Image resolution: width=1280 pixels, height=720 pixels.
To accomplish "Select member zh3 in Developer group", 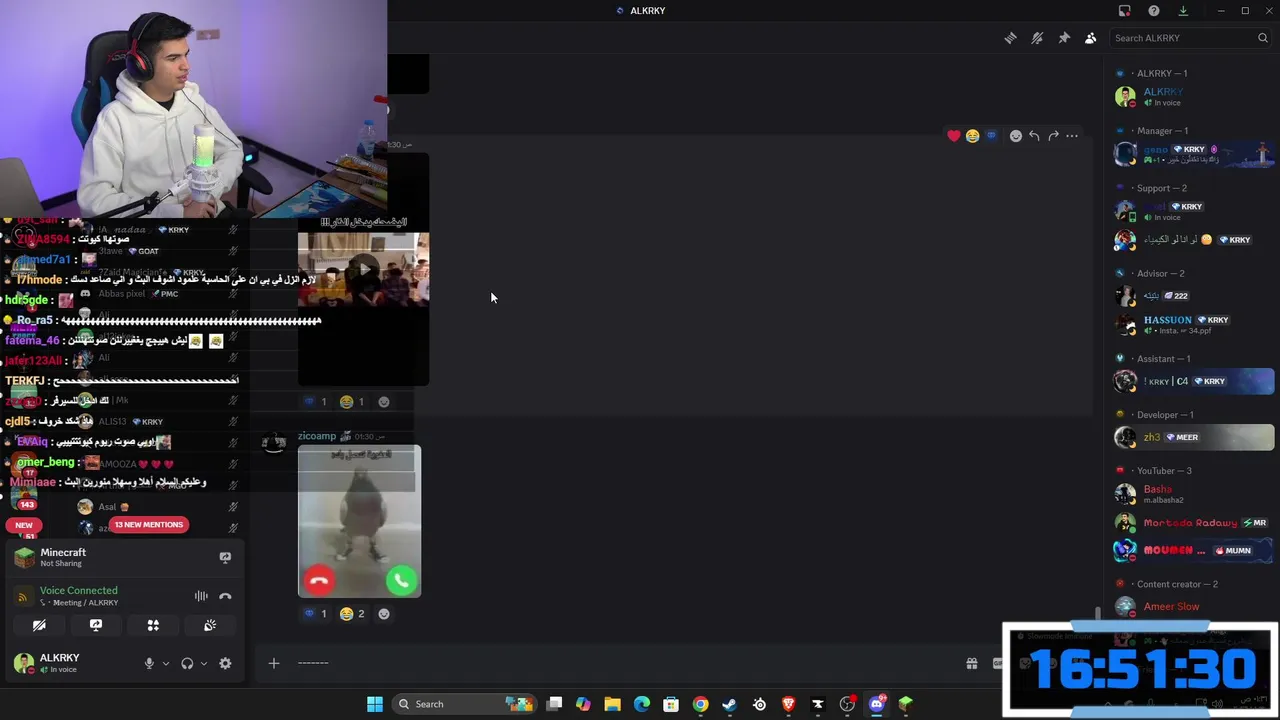I will (1192, 437).
